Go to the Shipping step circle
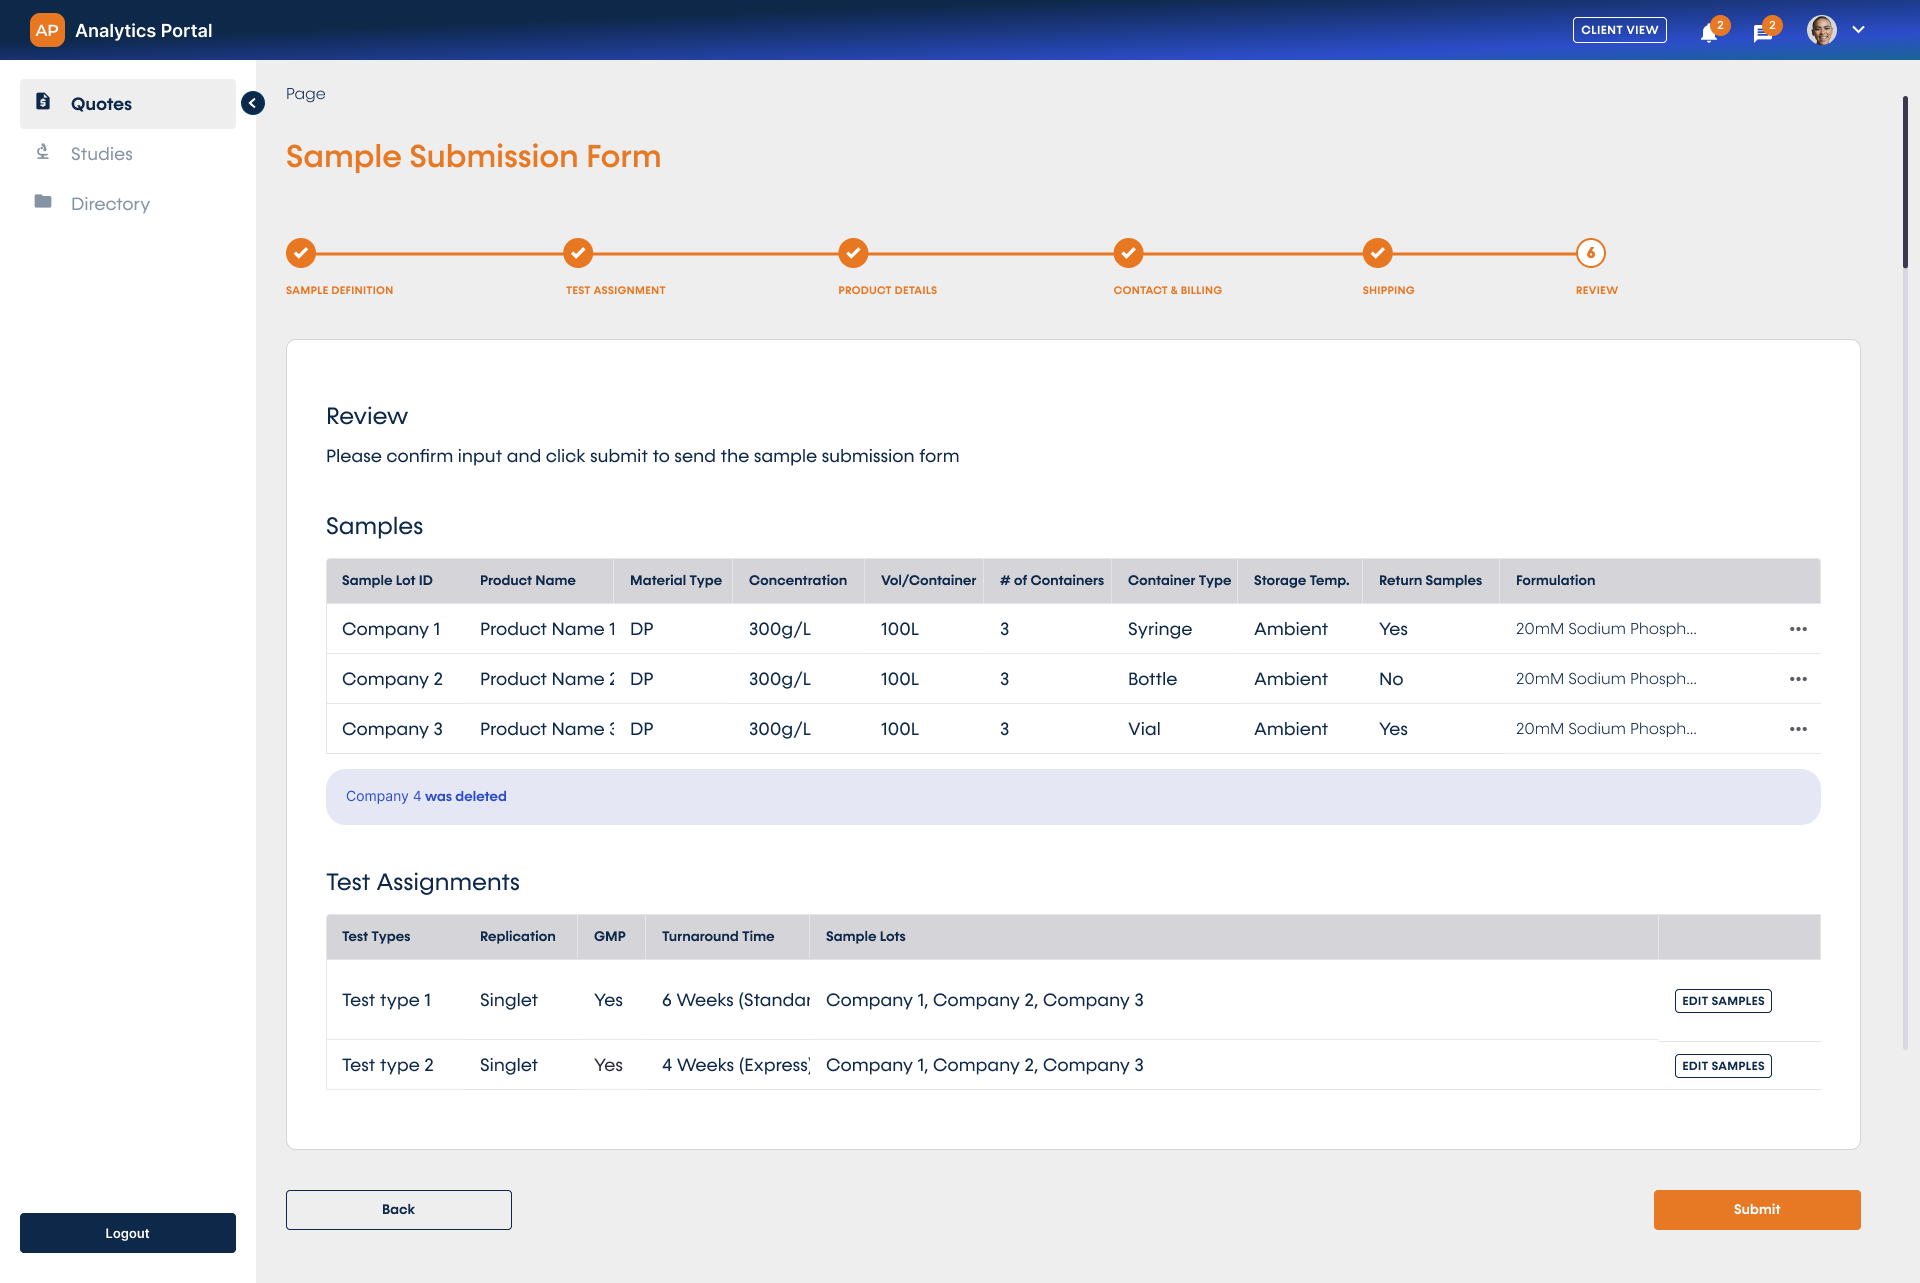1920x1283 pixels. [x=1378, y=253]
